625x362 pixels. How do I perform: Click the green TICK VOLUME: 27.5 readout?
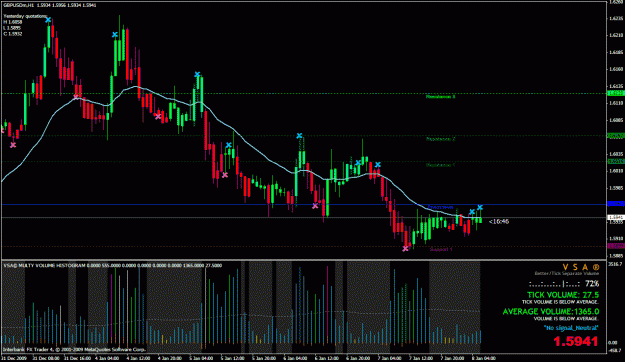563,295
